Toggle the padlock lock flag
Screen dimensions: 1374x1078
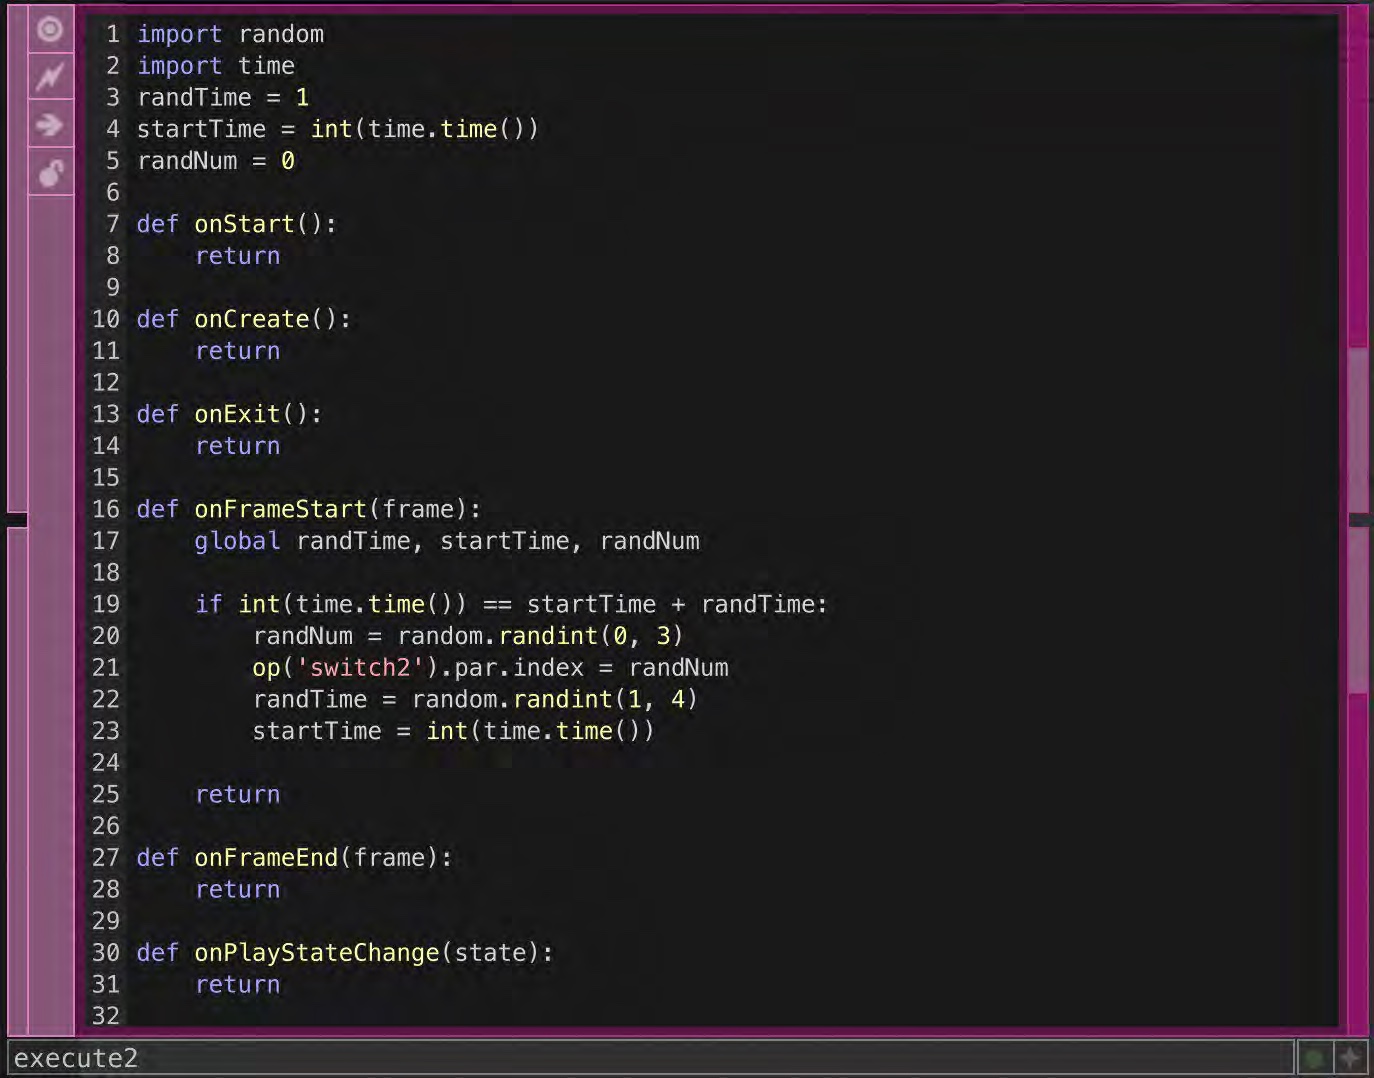click(50, 173)
